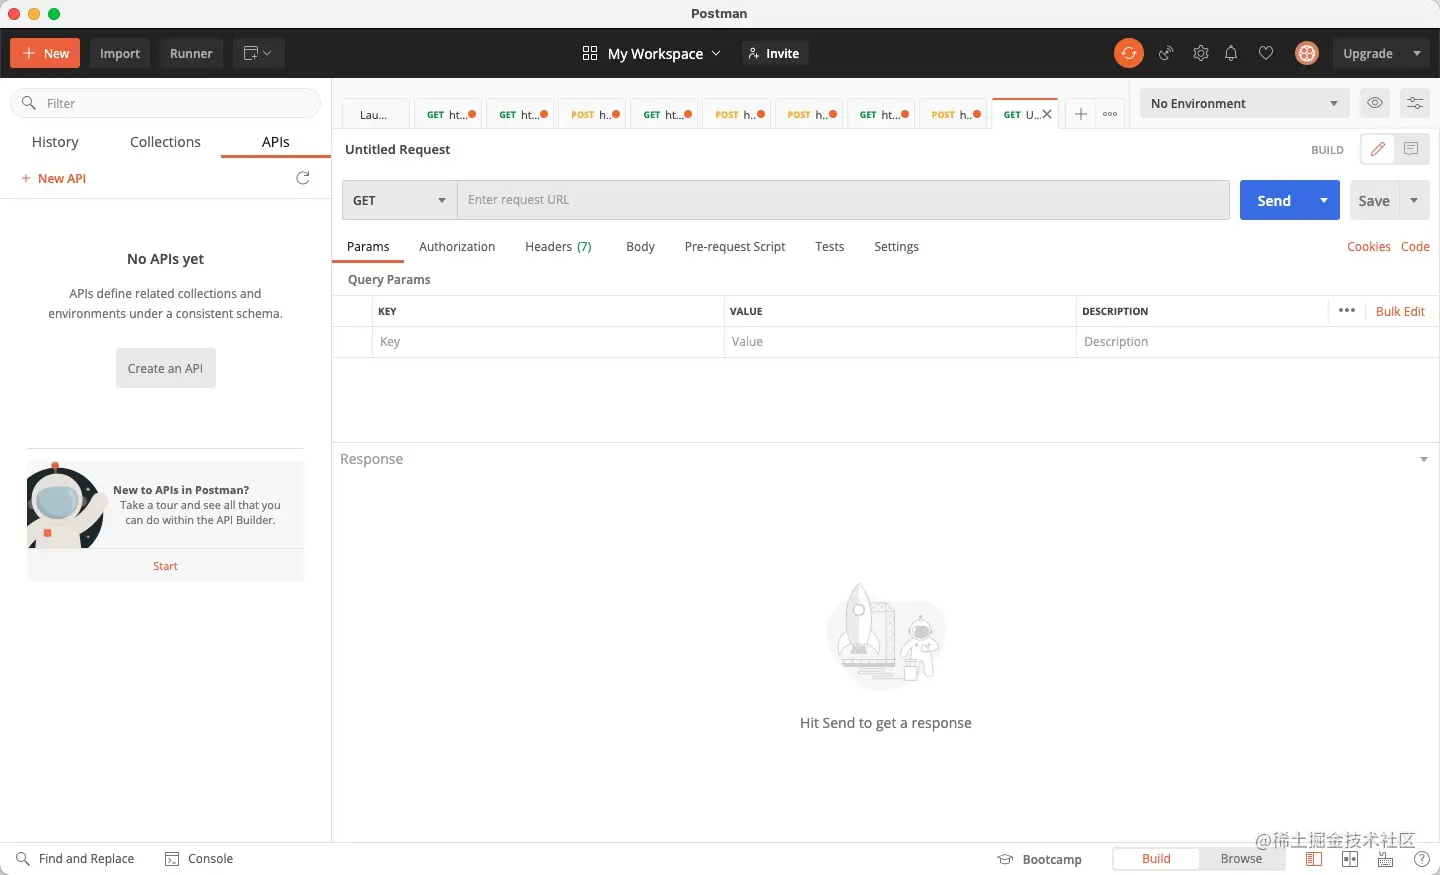The width and height of the screenshot is (1440, 875).
Task: Click the New API link
Action: pos(54,178)
